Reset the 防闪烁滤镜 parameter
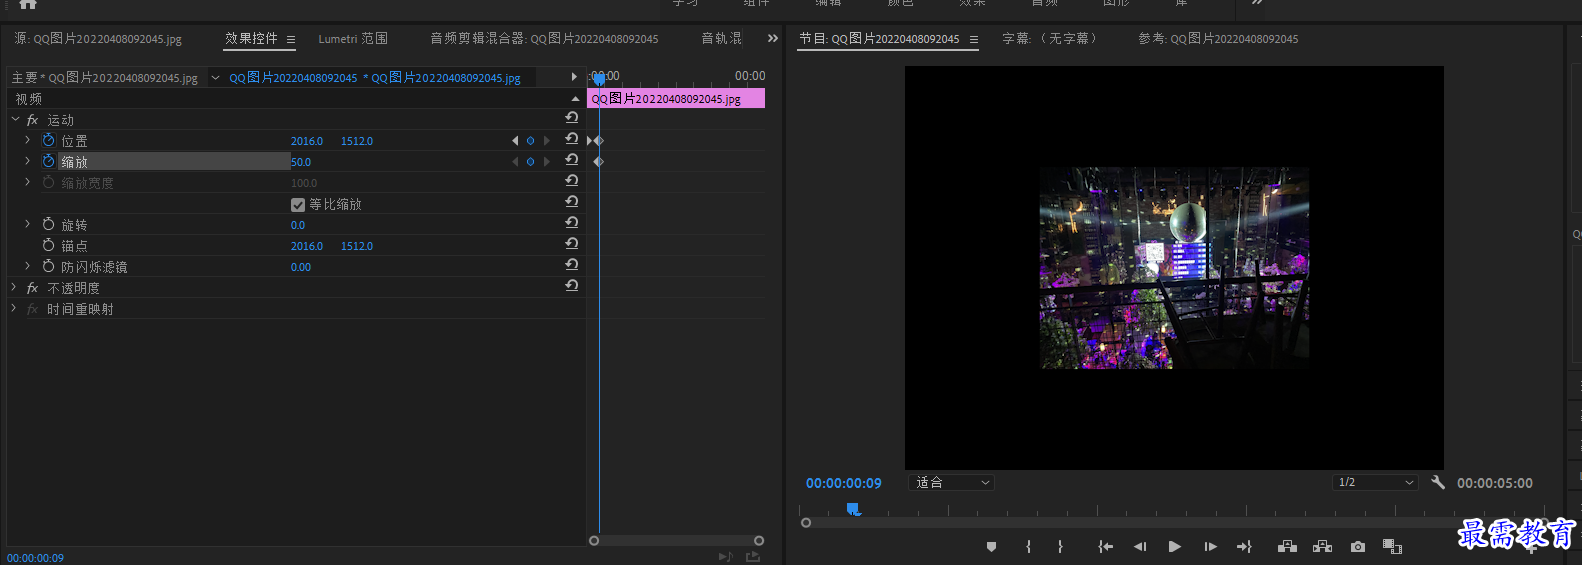 572,265
